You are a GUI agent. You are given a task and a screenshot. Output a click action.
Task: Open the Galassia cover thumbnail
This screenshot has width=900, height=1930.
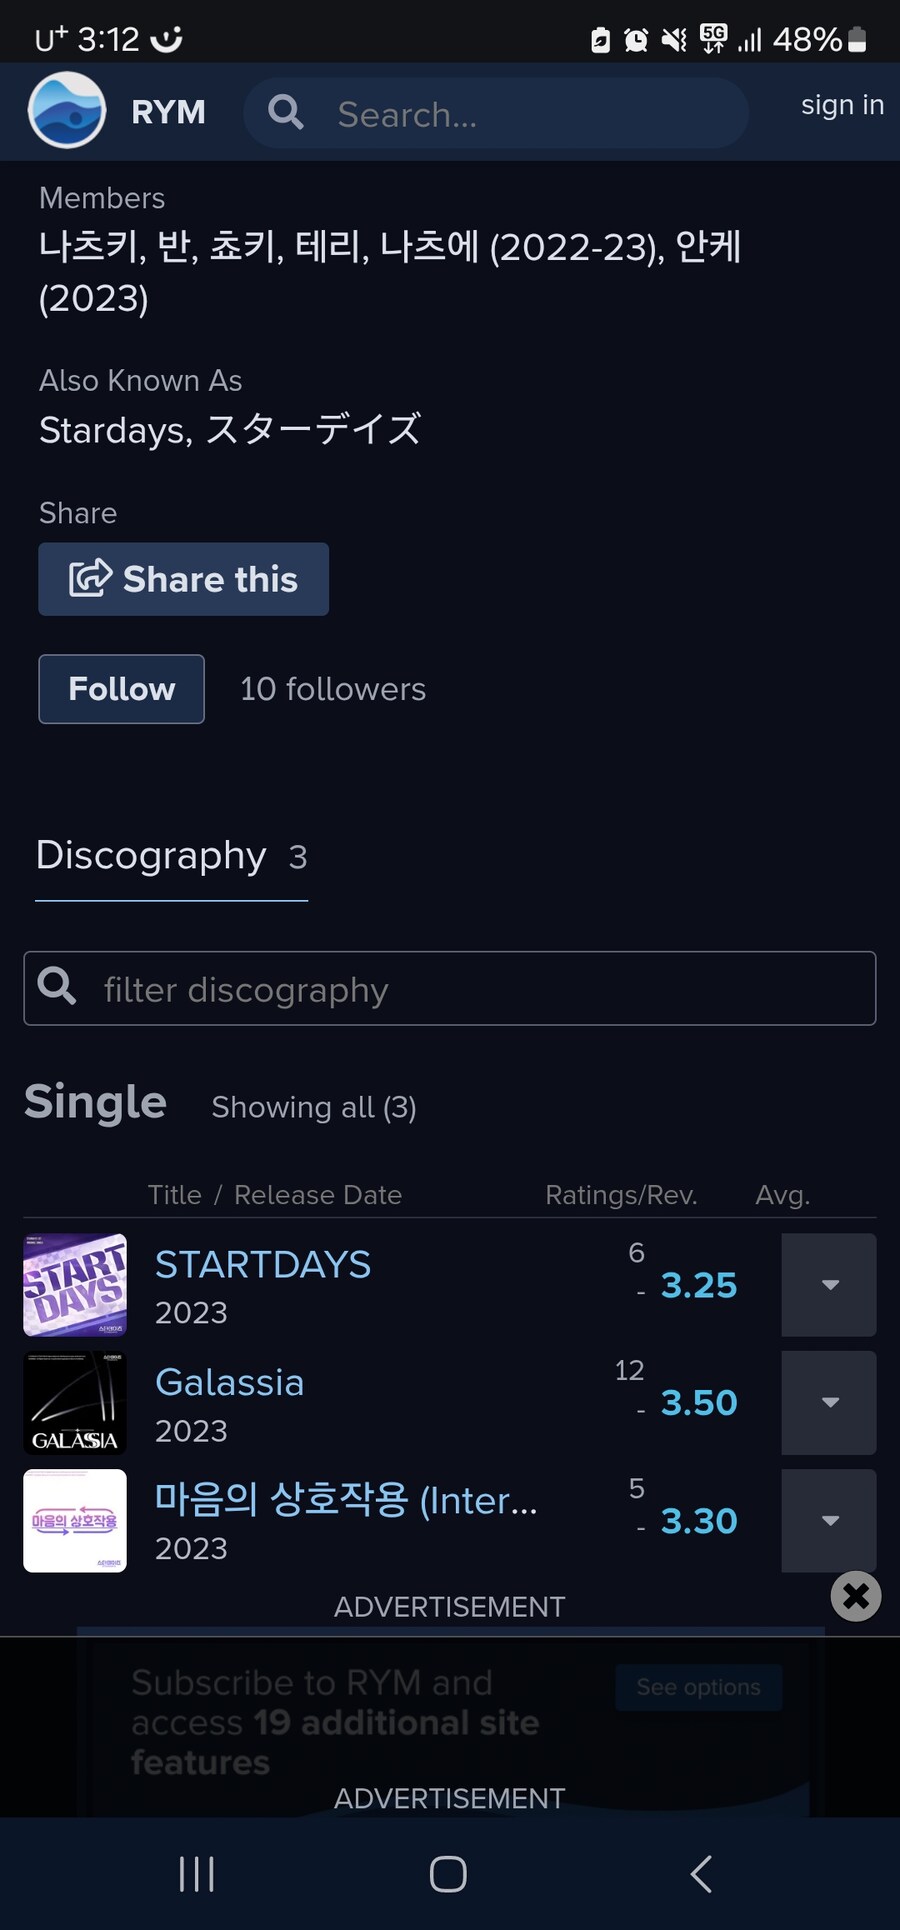[x=75, y=1403]
